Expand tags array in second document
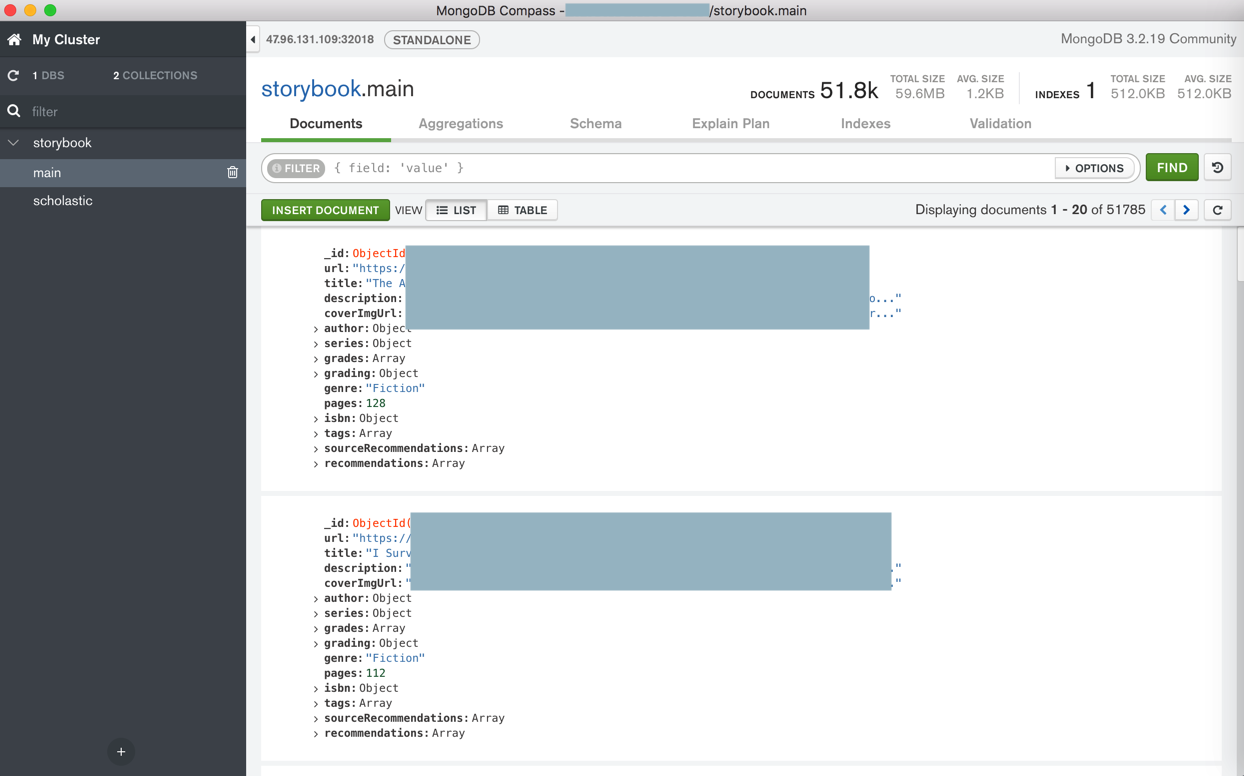Image resolution: width=1244 pixels, height=776 pixels. point(316,704)
